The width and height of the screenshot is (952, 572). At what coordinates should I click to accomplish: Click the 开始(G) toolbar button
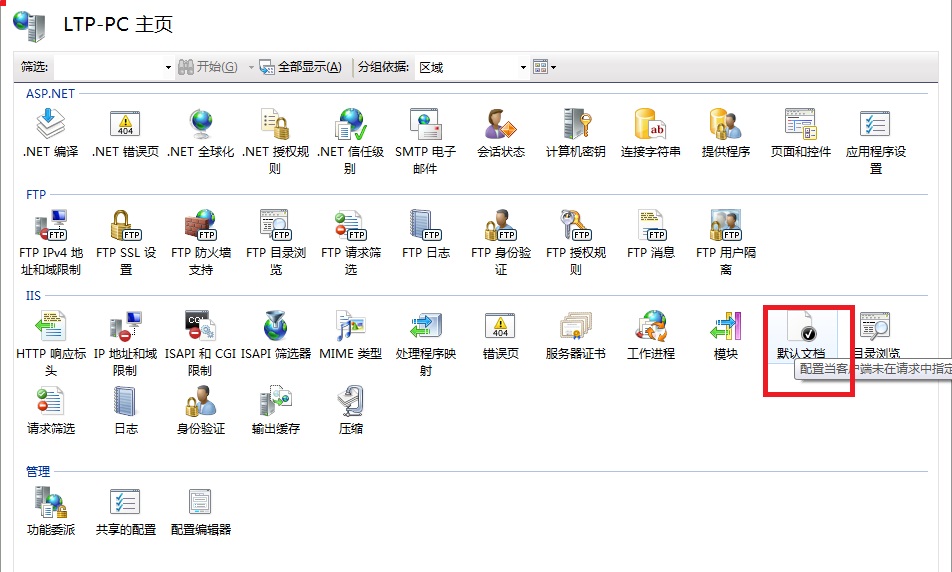pyautogui.click(x=208, y=67)
